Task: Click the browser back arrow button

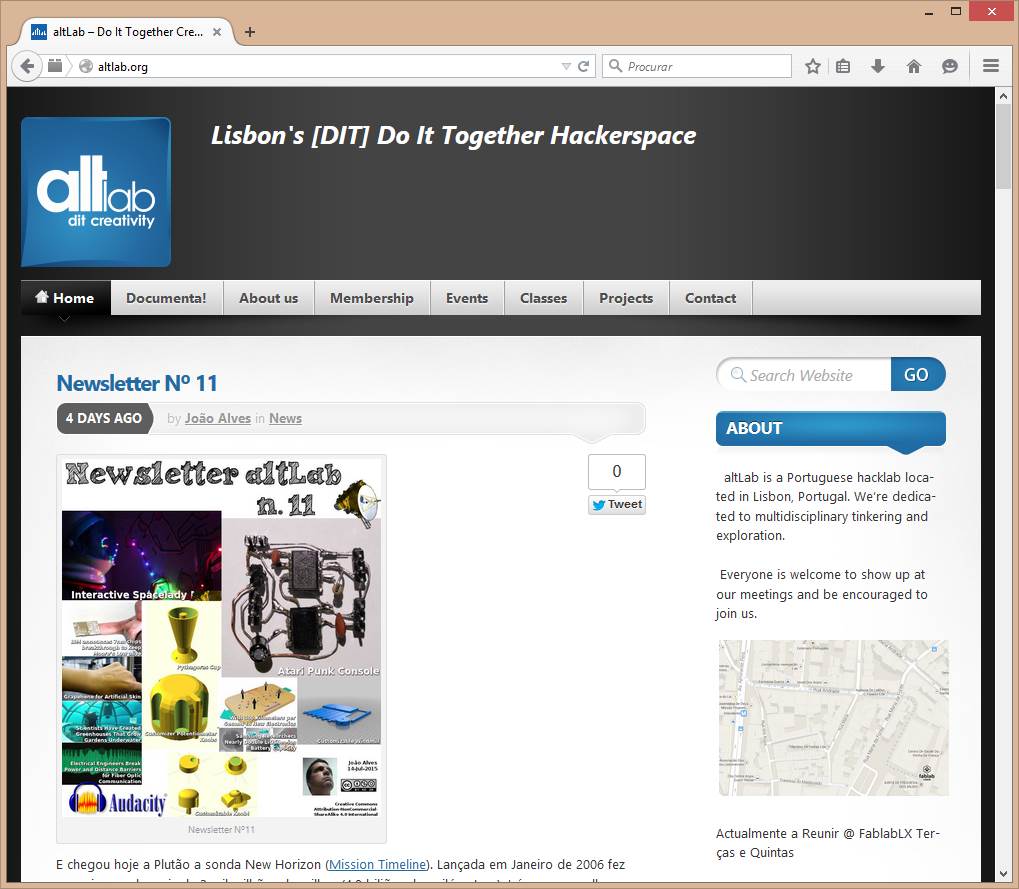Action: click(27, 66)
